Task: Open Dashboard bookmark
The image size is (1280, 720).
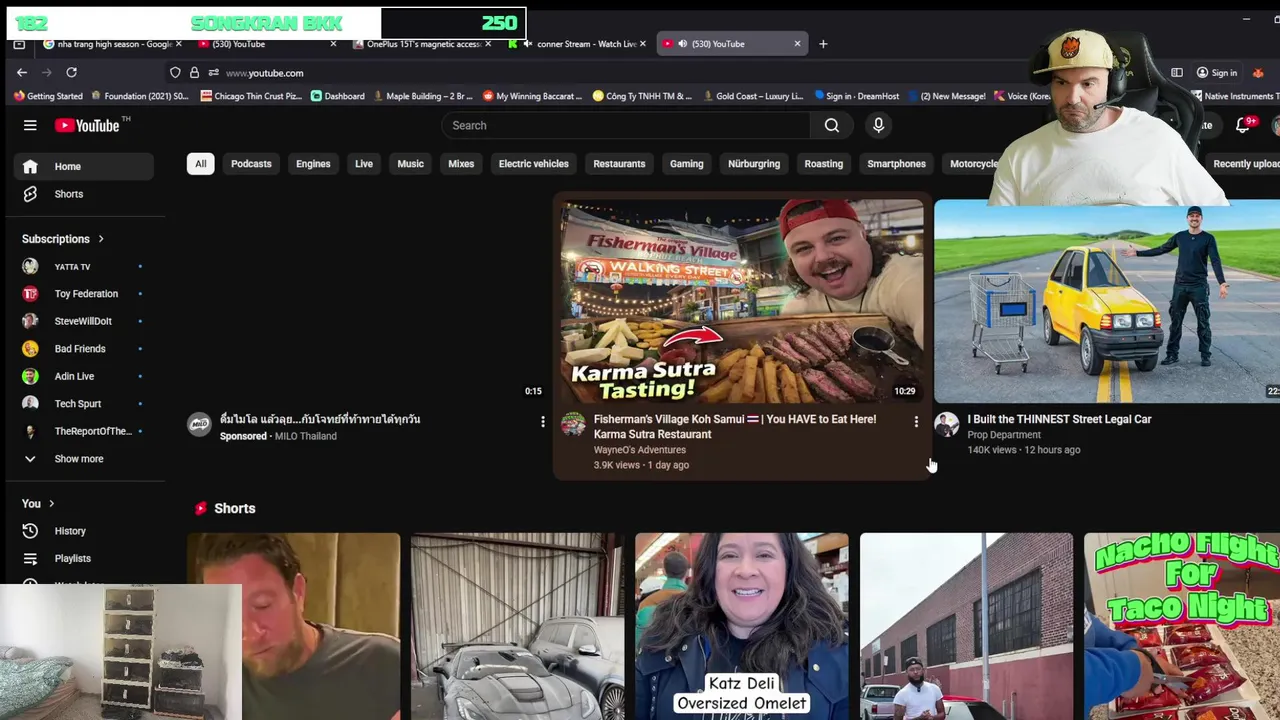Action: click(x=337, y=96)
